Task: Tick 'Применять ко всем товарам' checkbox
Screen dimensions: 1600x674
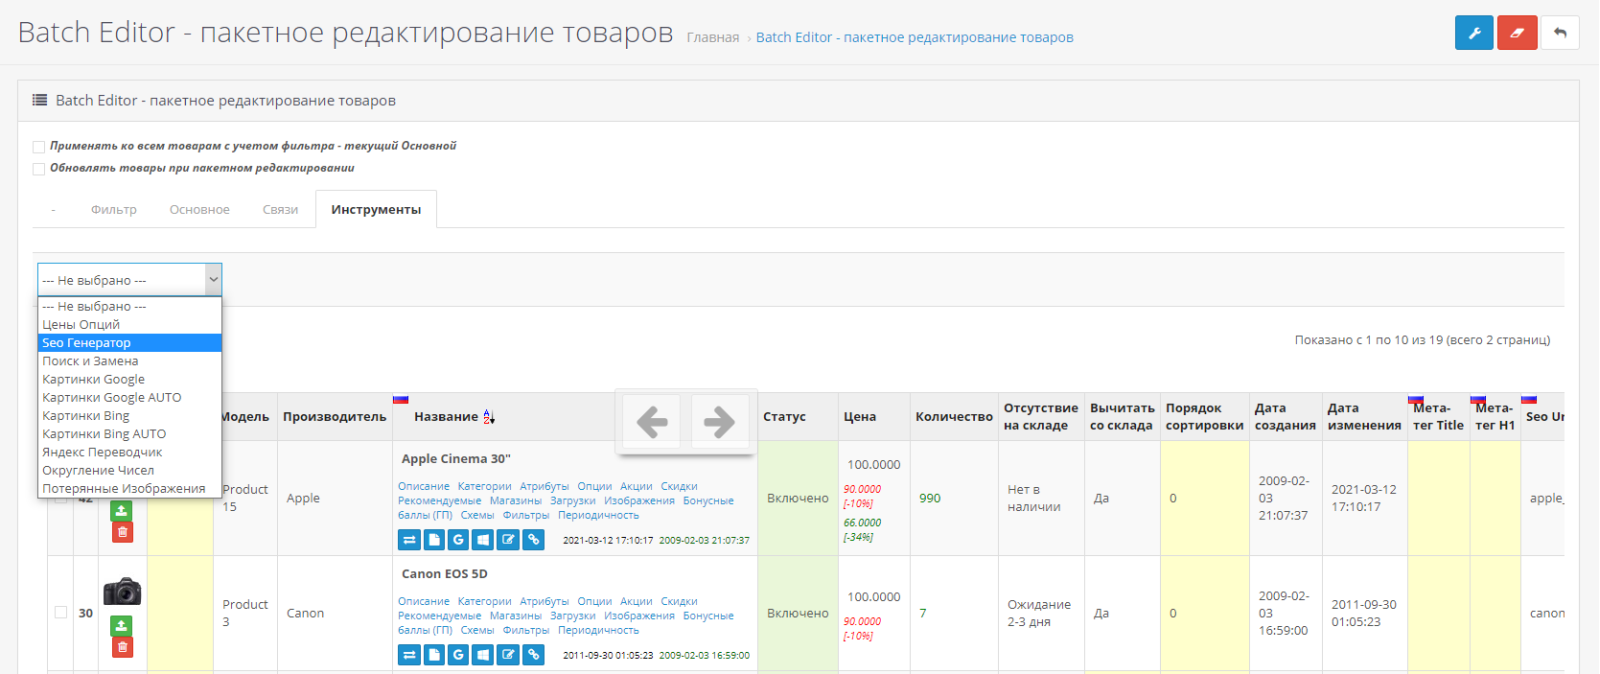Action: (x=39, y=147)
